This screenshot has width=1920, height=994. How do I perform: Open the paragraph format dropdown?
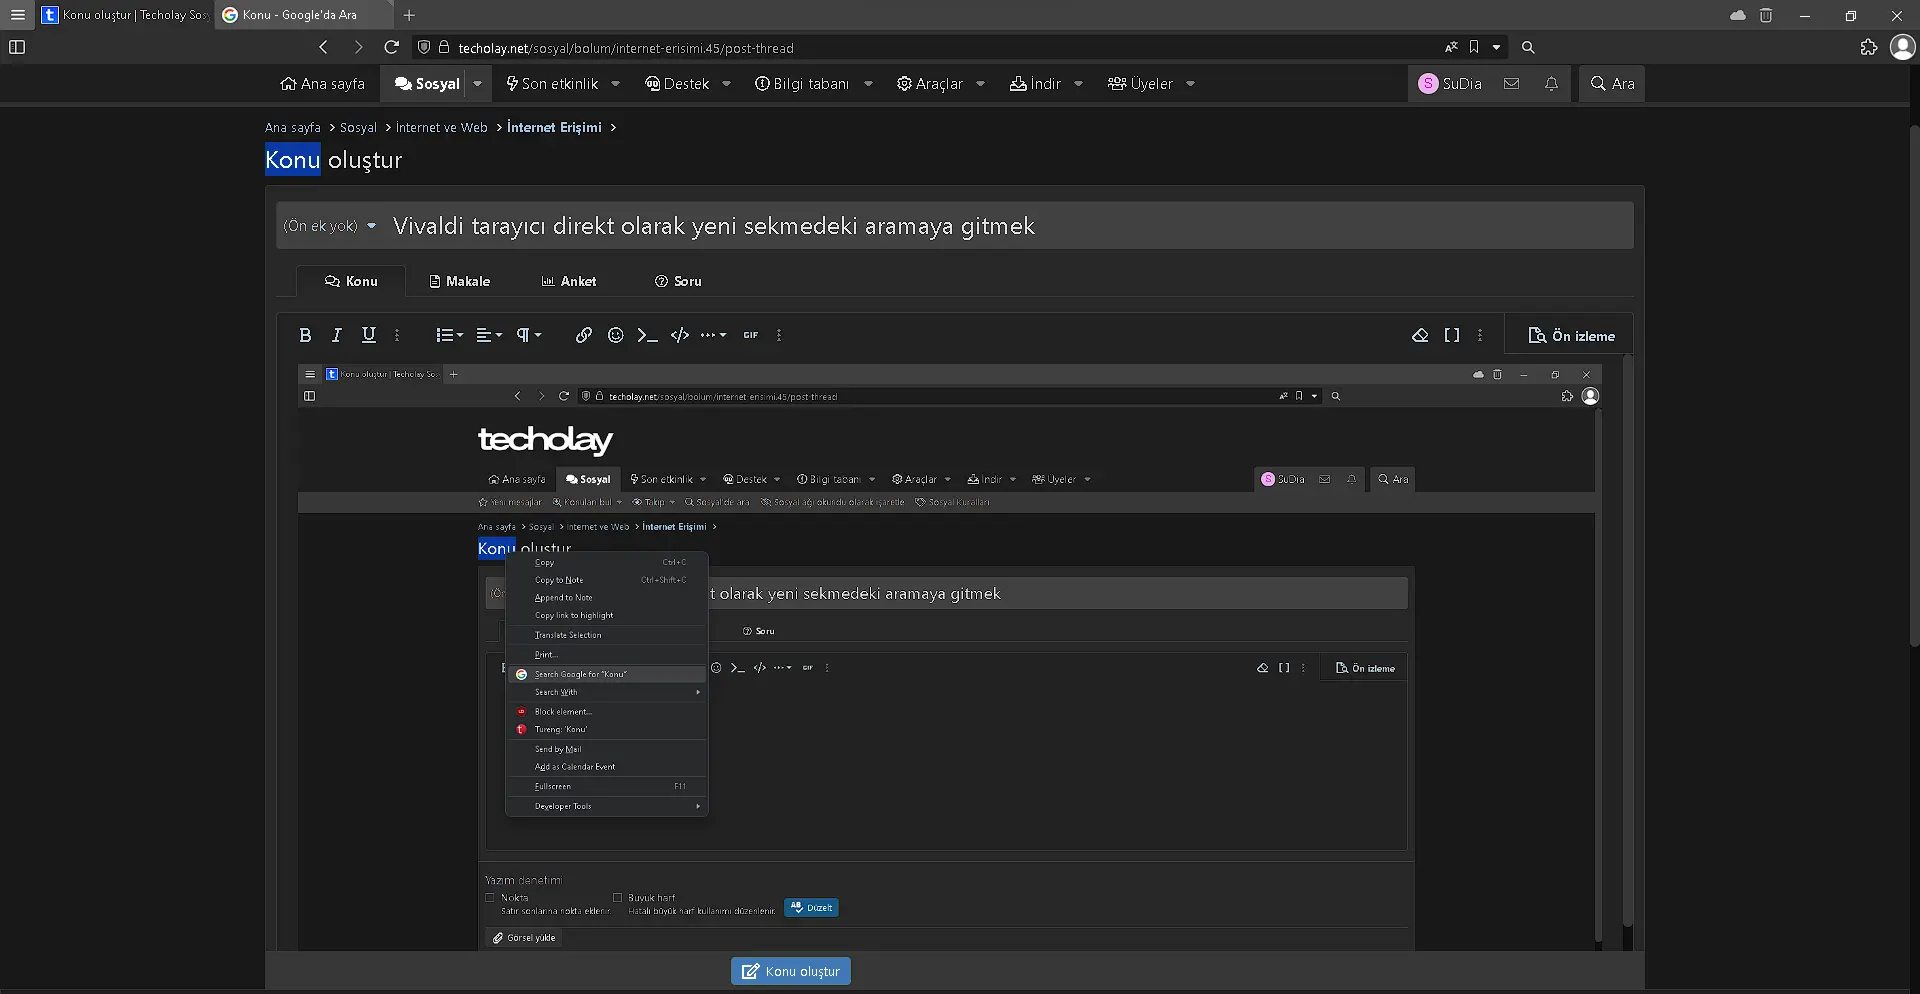tap(528, 335)
